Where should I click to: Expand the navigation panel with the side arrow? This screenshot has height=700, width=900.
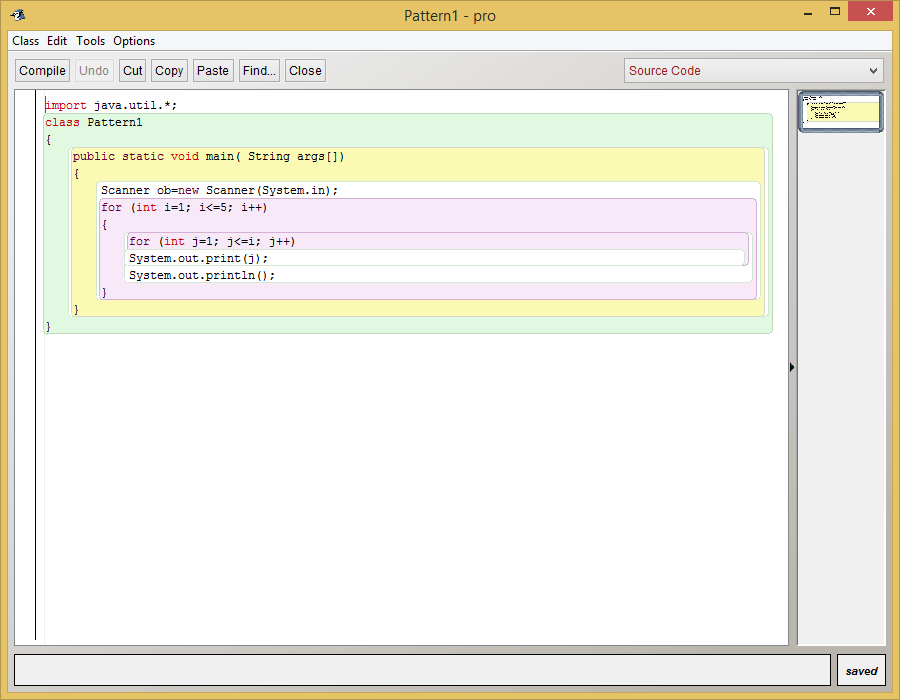[792, 367]
